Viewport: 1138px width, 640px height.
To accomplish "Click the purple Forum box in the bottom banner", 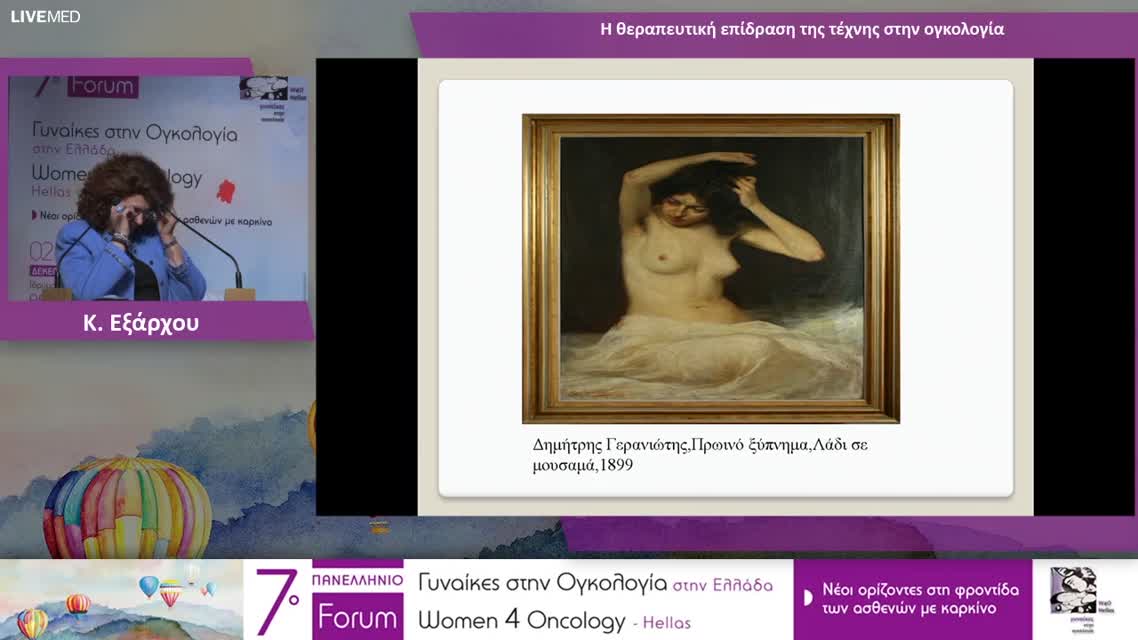I will coord(357,616).
